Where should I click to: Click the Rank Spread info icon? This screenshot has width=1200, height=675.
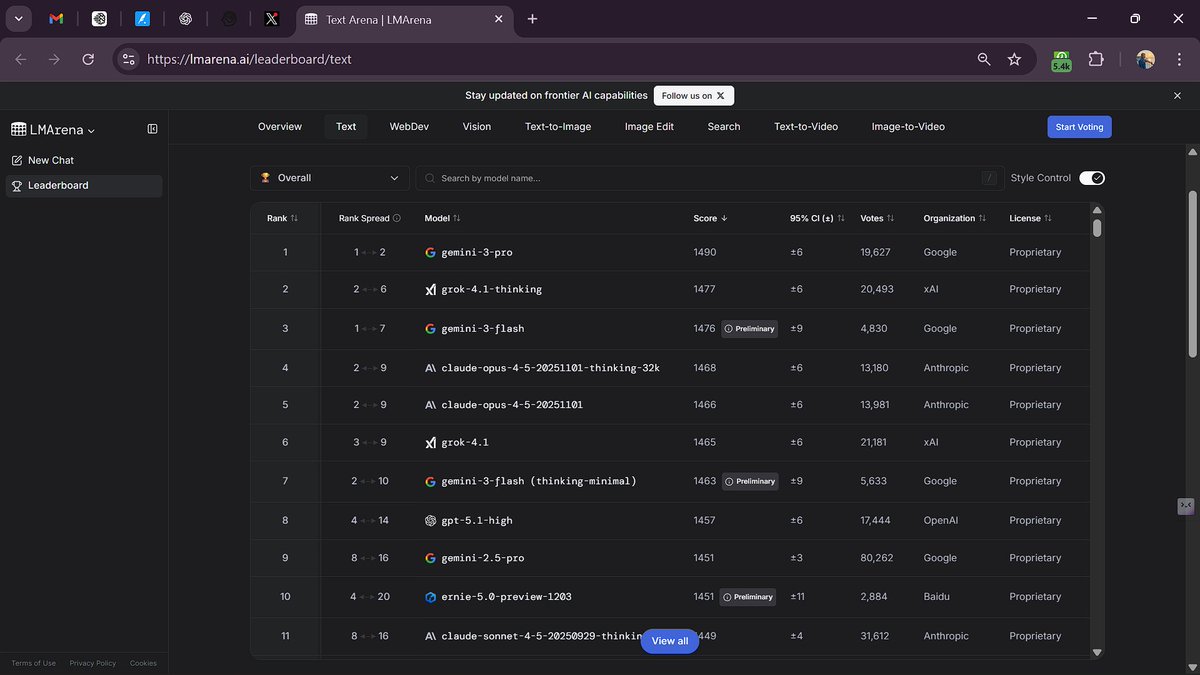397,218
